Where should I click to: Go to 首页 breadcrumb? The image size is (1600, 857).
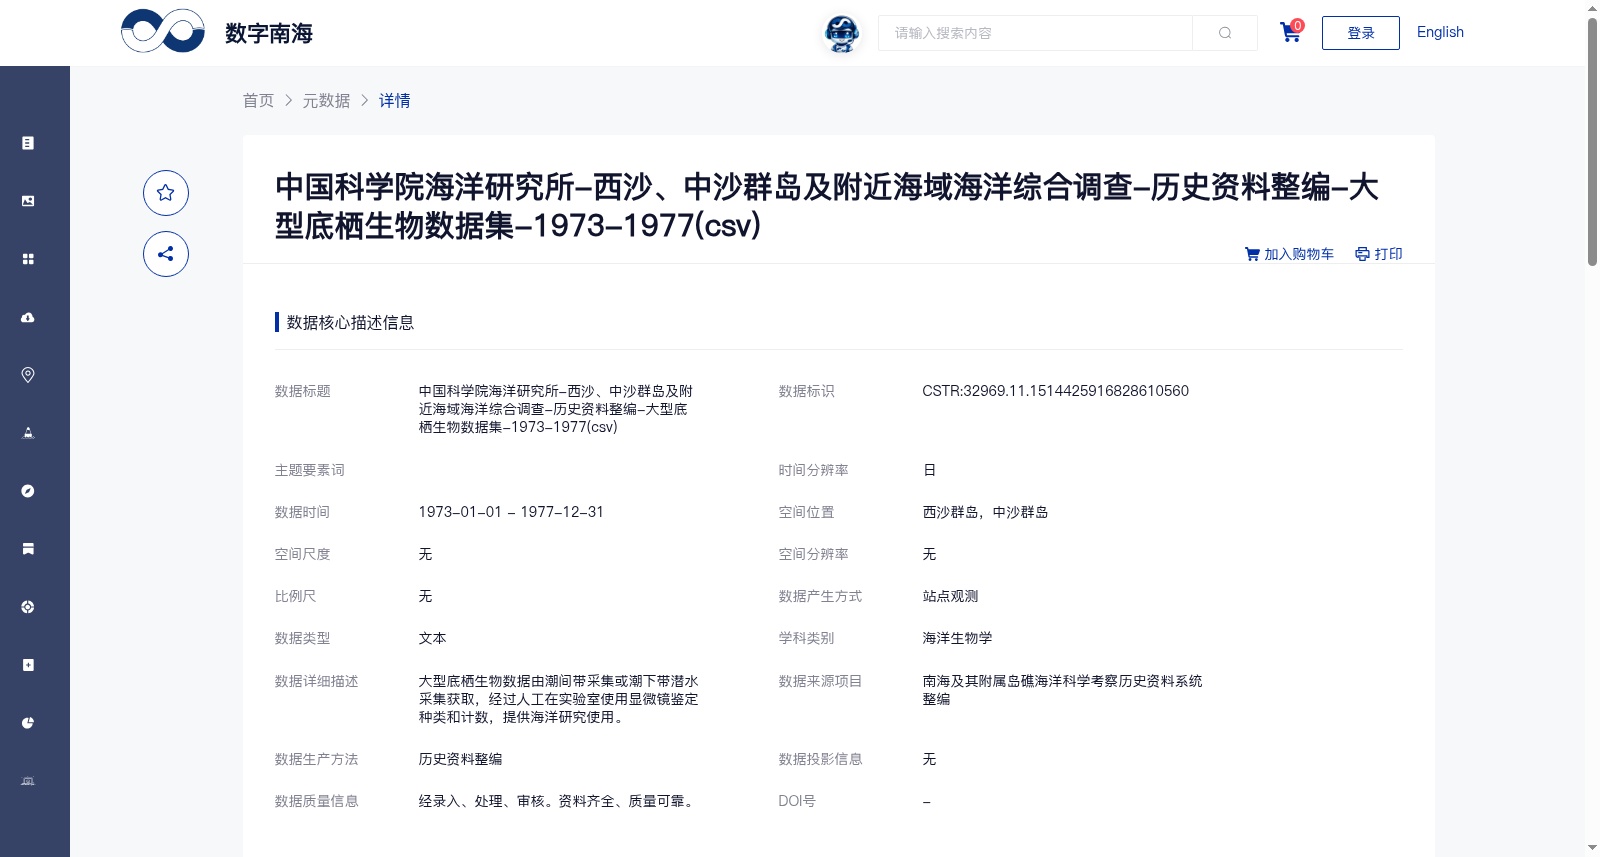(259, 101)
